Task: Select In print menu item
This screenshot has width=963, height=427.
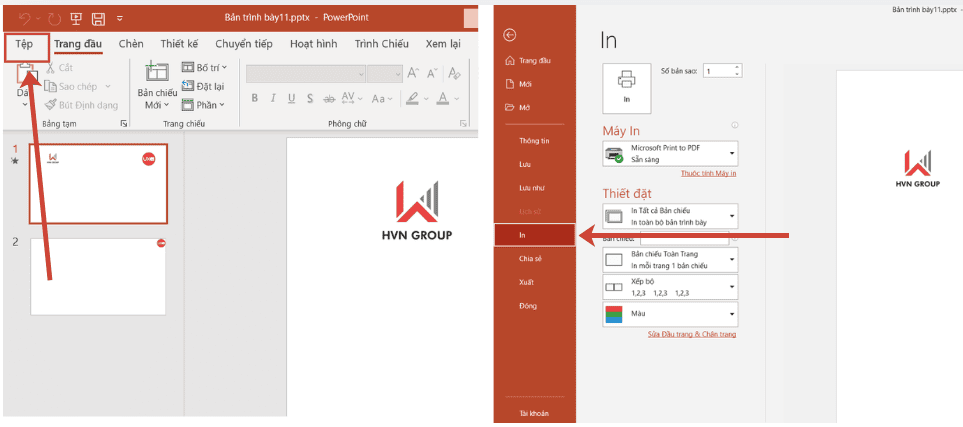Action: [x=534, y=235]
